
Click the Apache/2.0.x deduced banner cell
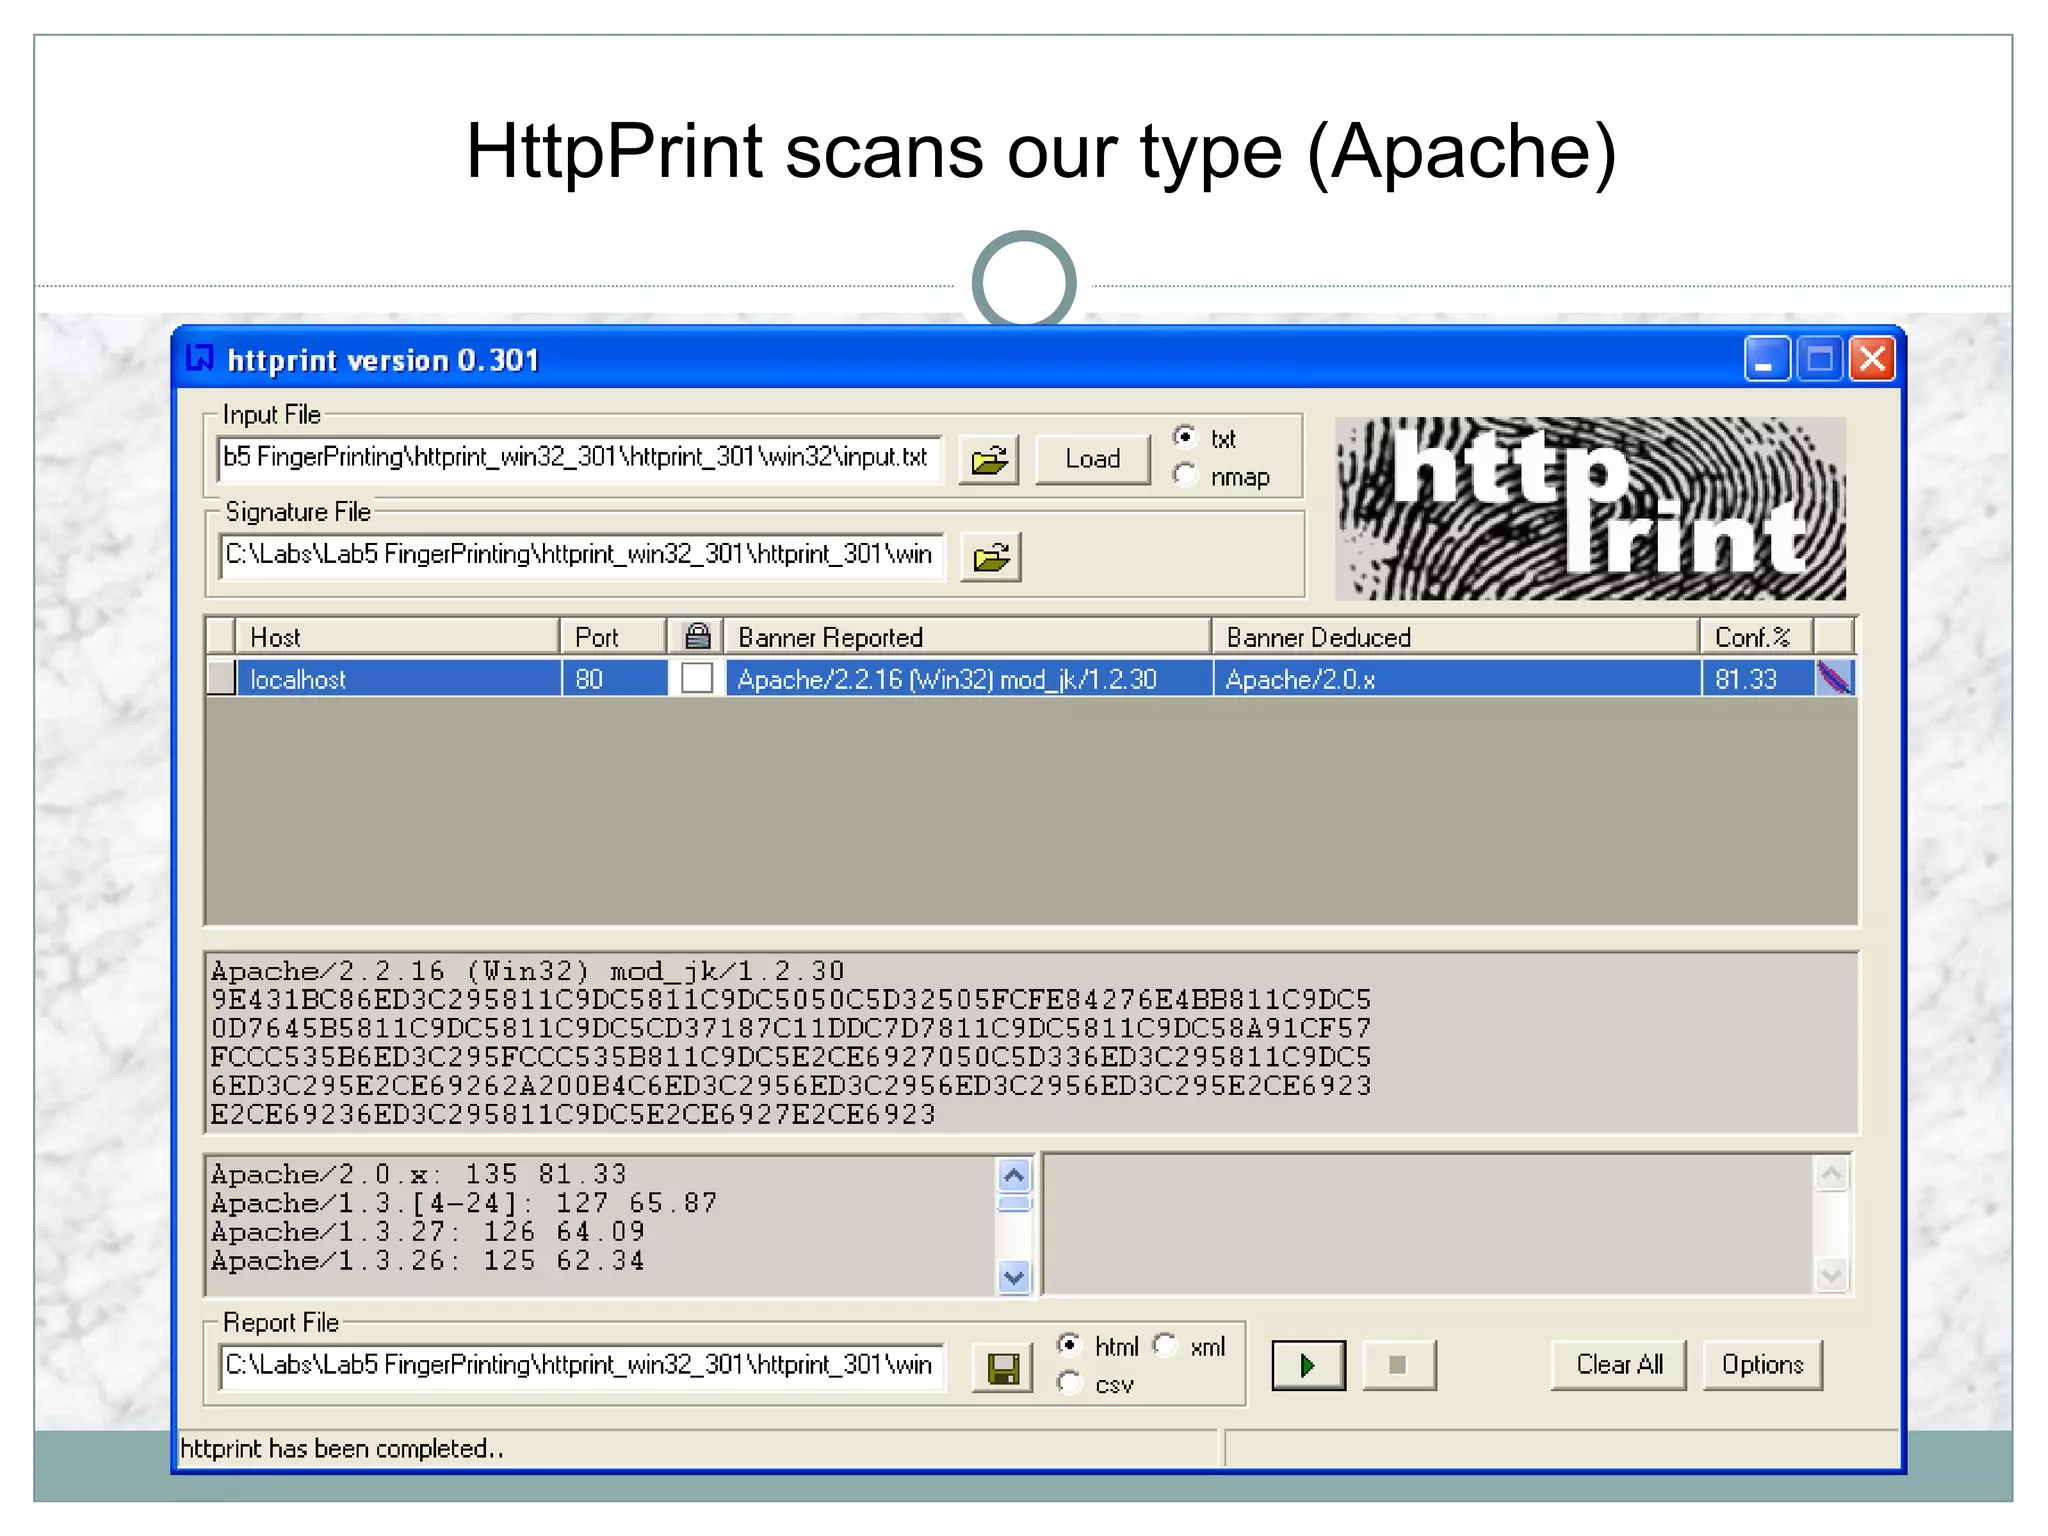pos(1457,678)
